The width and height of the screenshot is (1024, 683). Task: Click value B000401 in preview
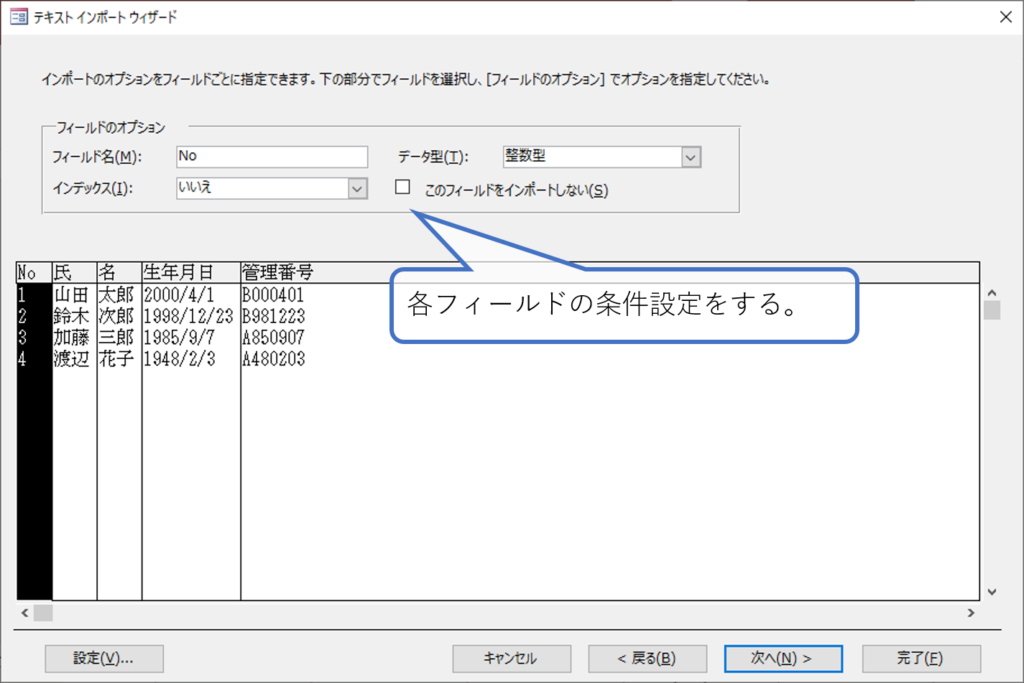coord(273,294)
